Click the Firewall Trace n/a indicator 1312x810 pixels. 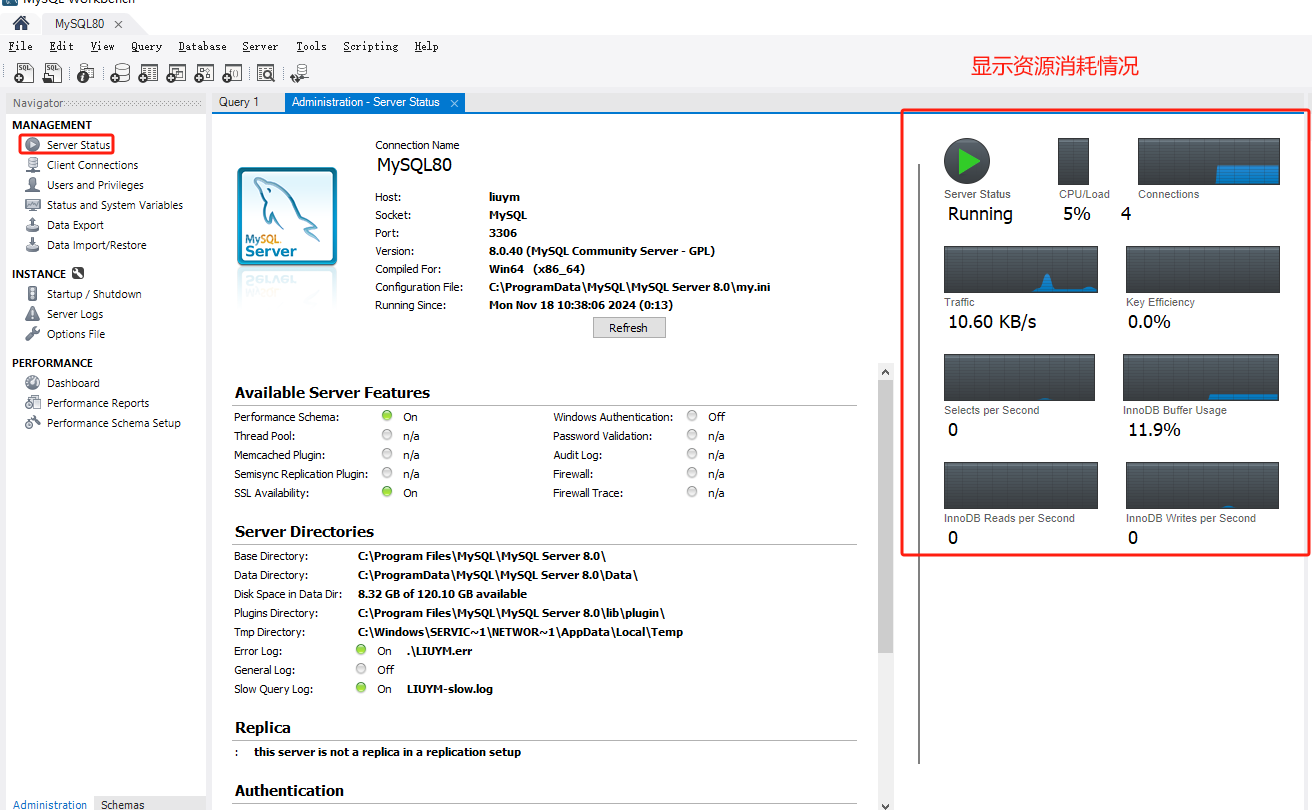693,492
